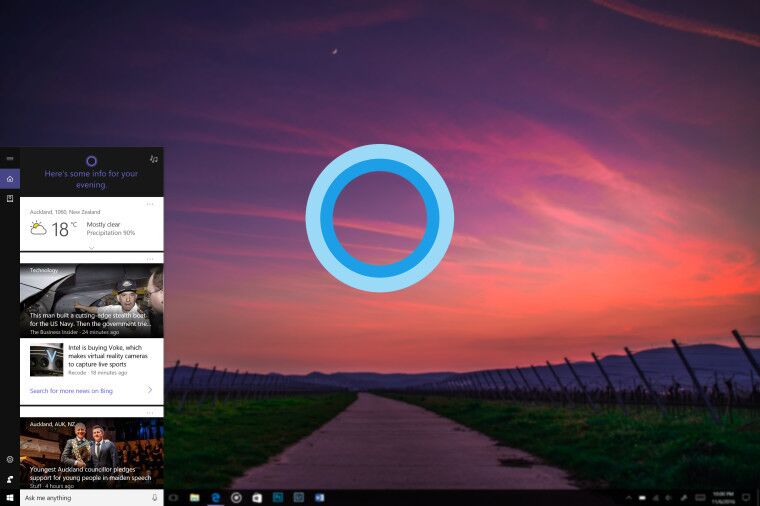Show hidden system tray icons

[628, 497]
